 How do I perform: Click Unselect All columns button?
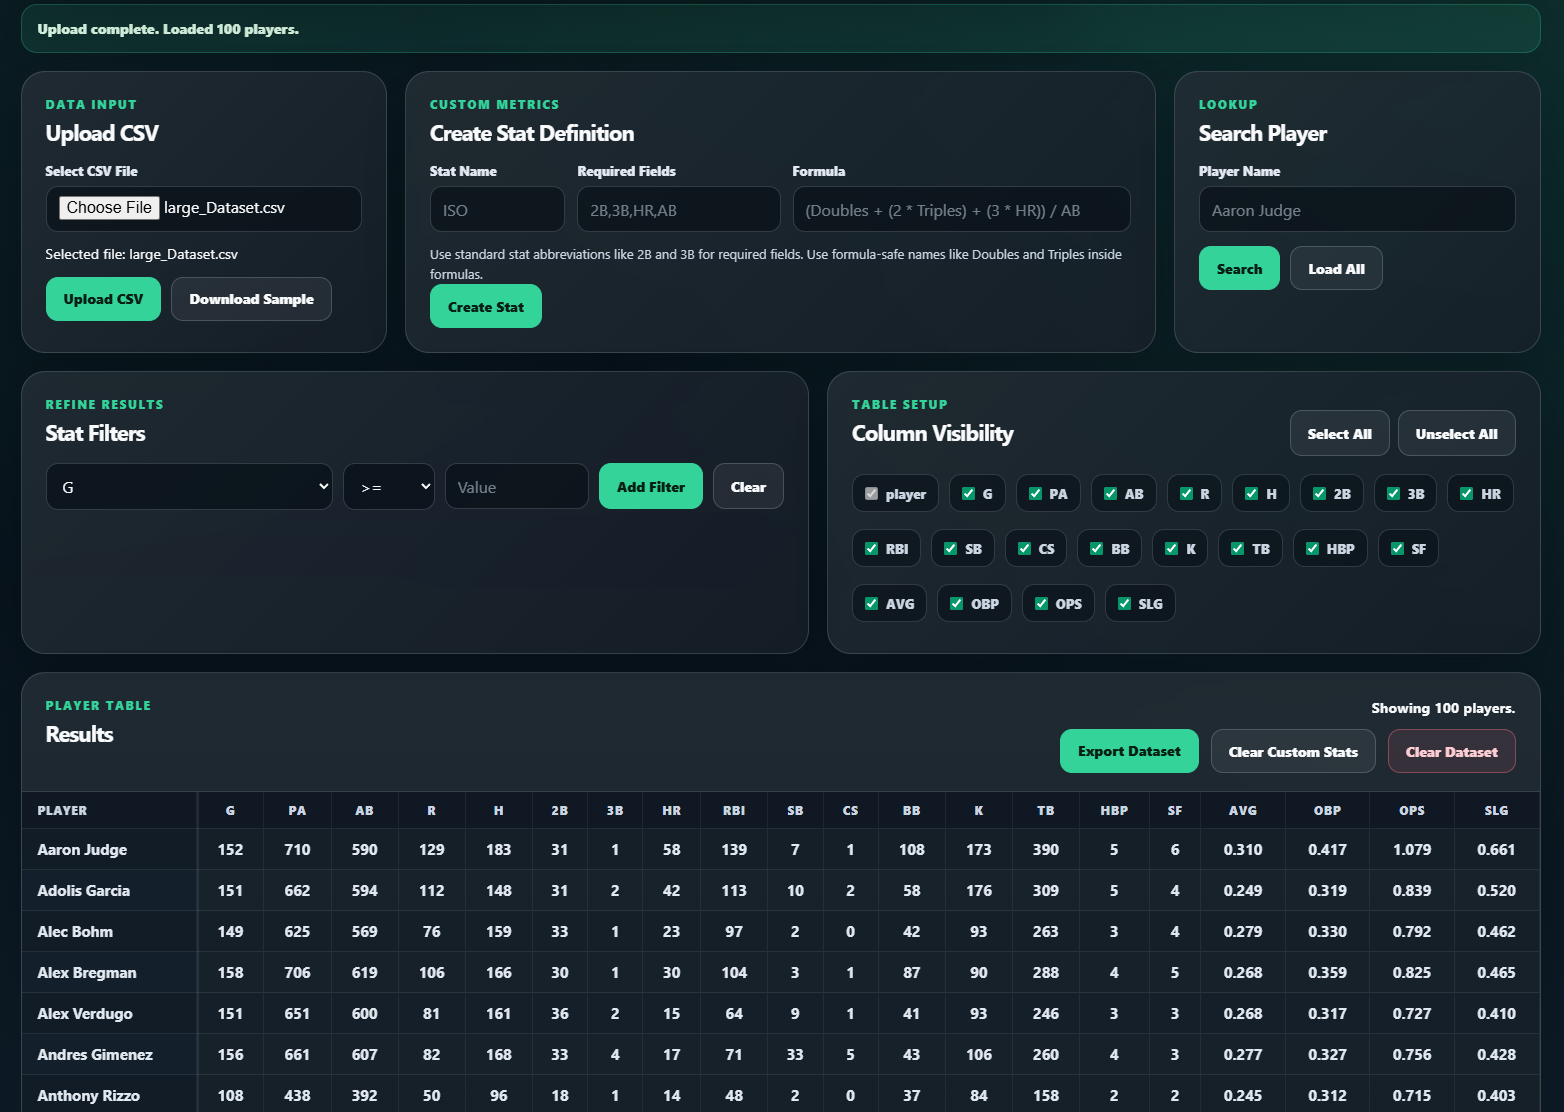[x=1456, y=434]
